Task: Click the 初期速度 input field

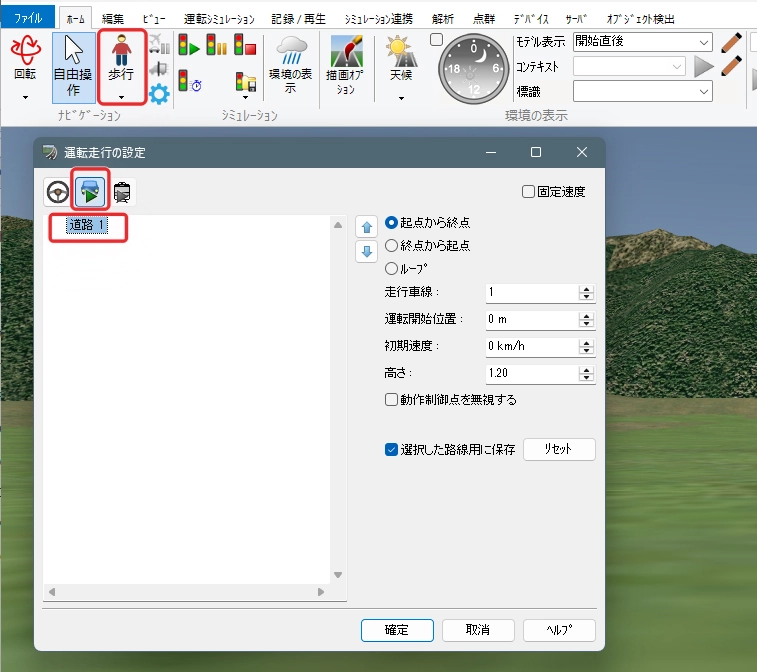Action: 531,346
